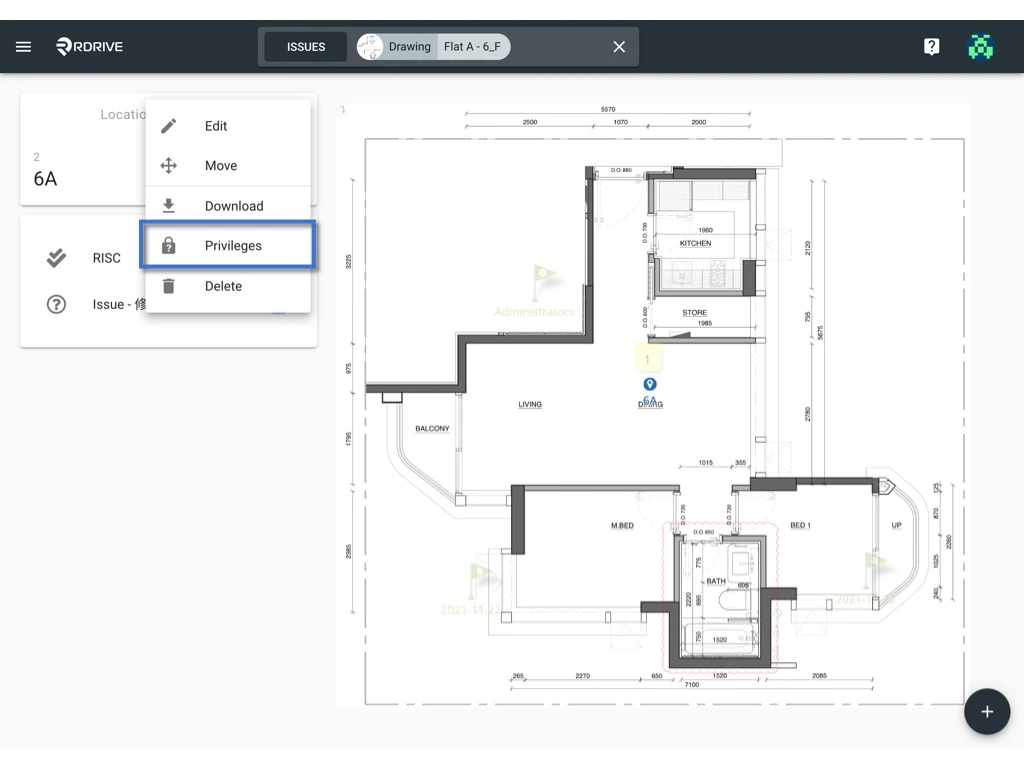The image size is (1024, 768).
Task: Close the drawing filter bar
Action: (x=619, y=46)
